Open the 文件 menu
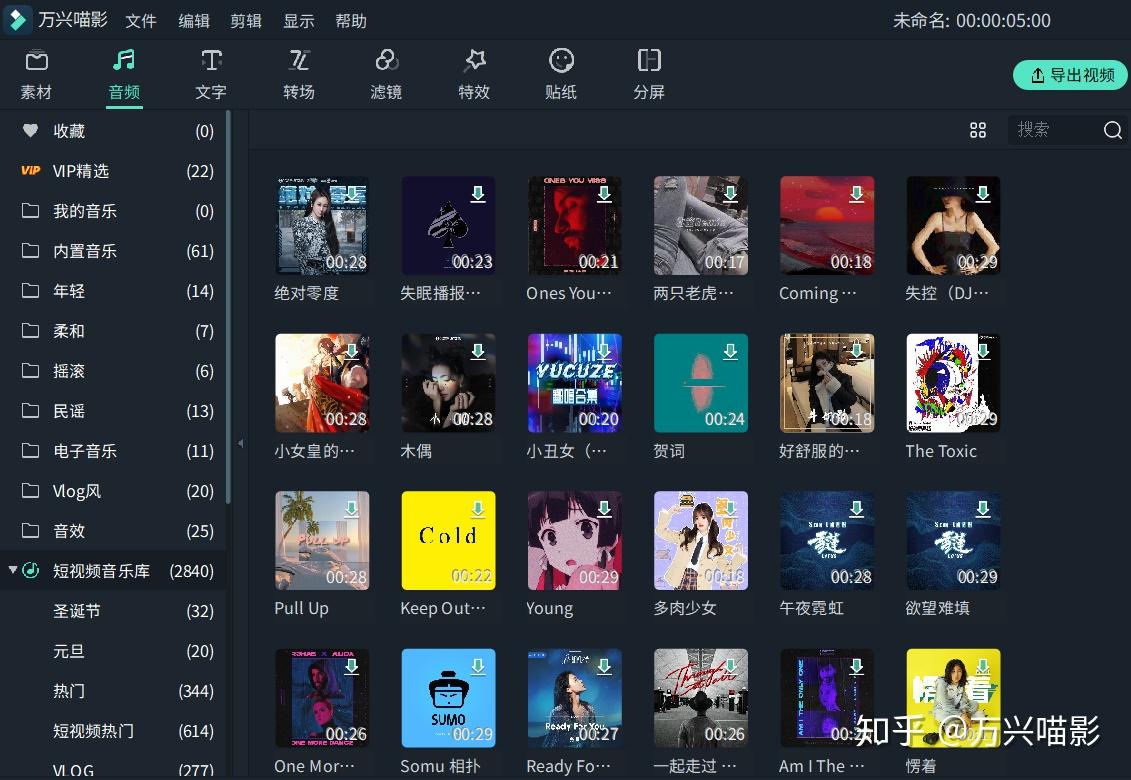 pyautogui.click(x=141, y=21)
